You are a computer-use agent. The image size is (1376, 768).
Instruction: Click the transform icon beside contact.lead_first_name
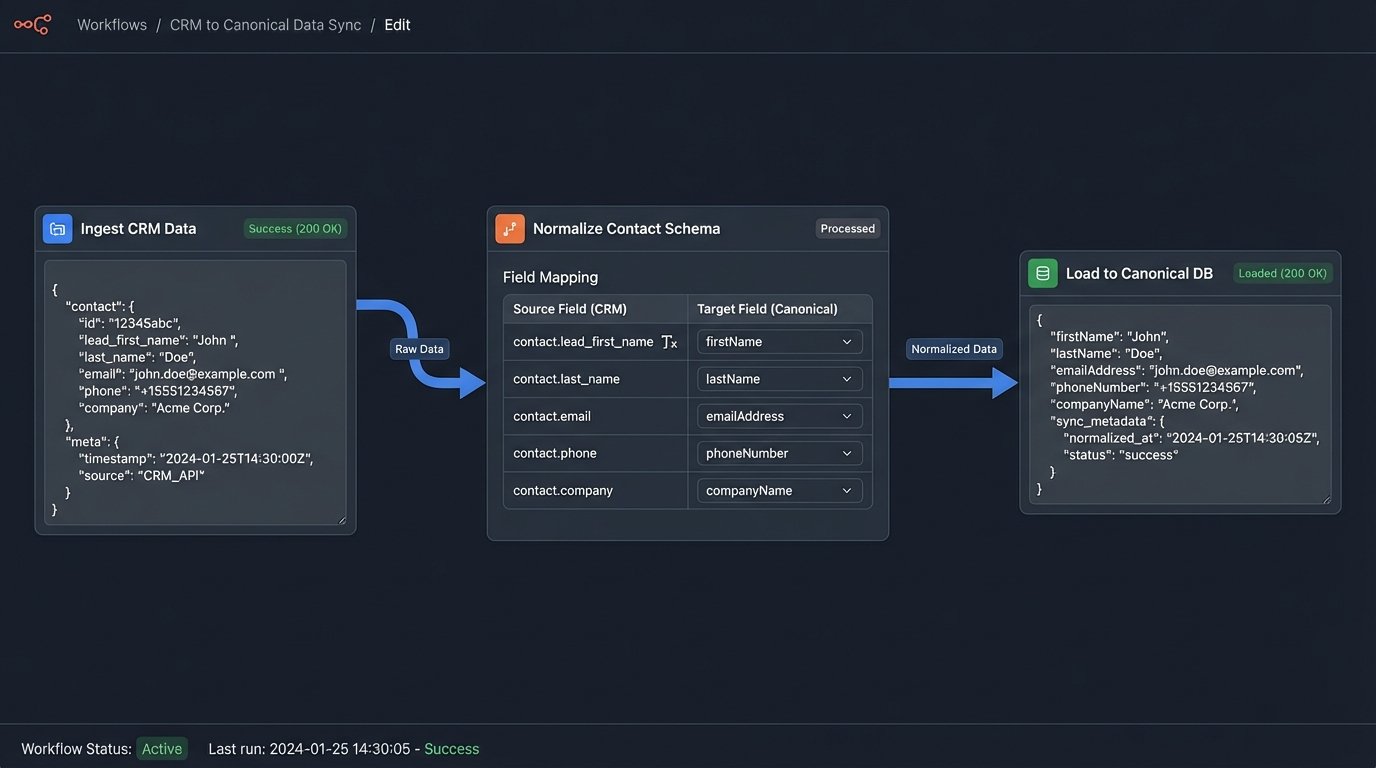click(669, 342)
